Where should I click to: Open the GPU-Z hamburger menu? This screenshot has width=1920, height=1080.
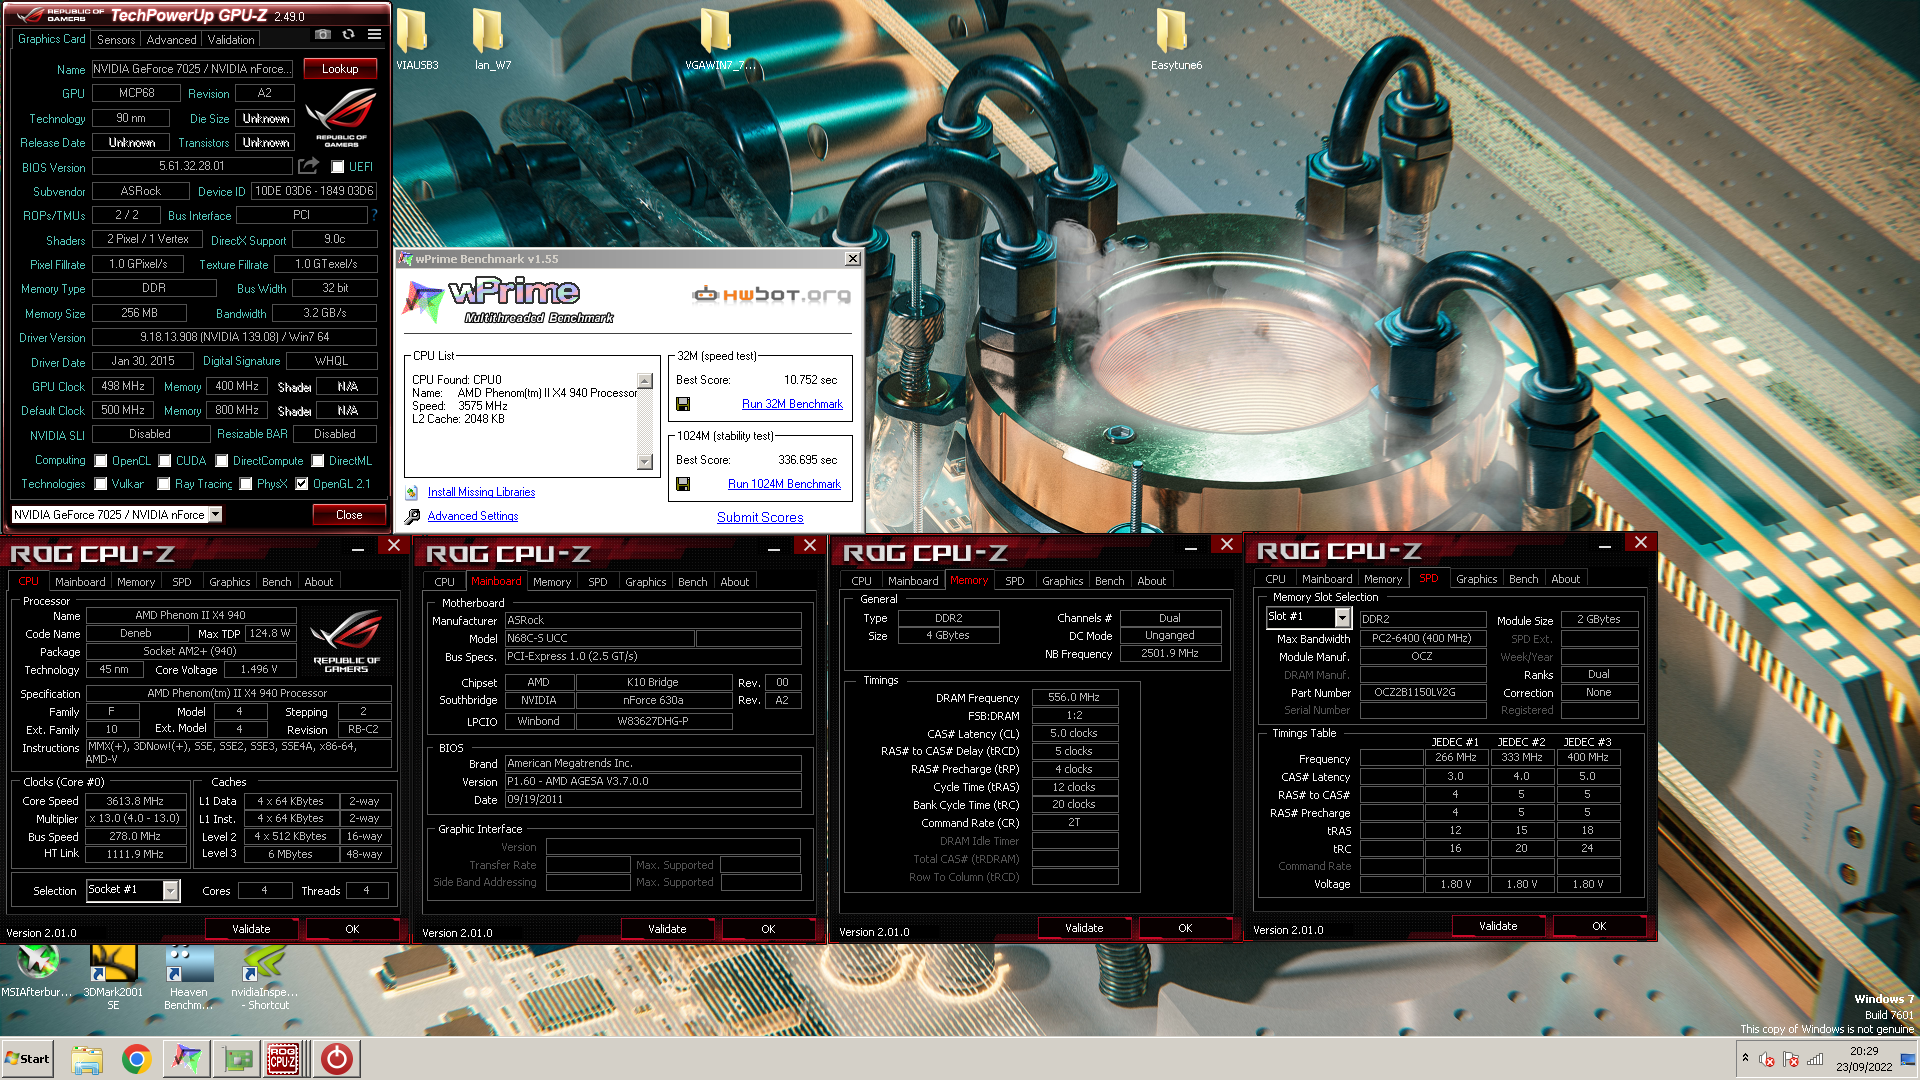(374, 34)
